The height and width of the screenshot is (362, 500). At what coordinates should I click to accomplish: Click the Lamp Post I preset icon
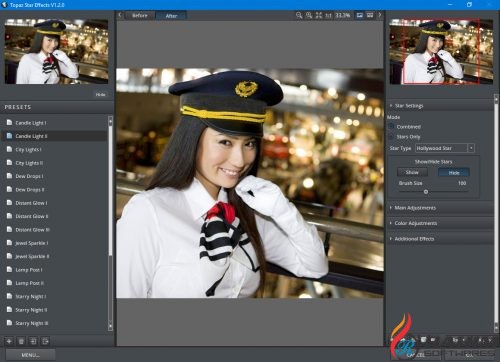(9, 269)
